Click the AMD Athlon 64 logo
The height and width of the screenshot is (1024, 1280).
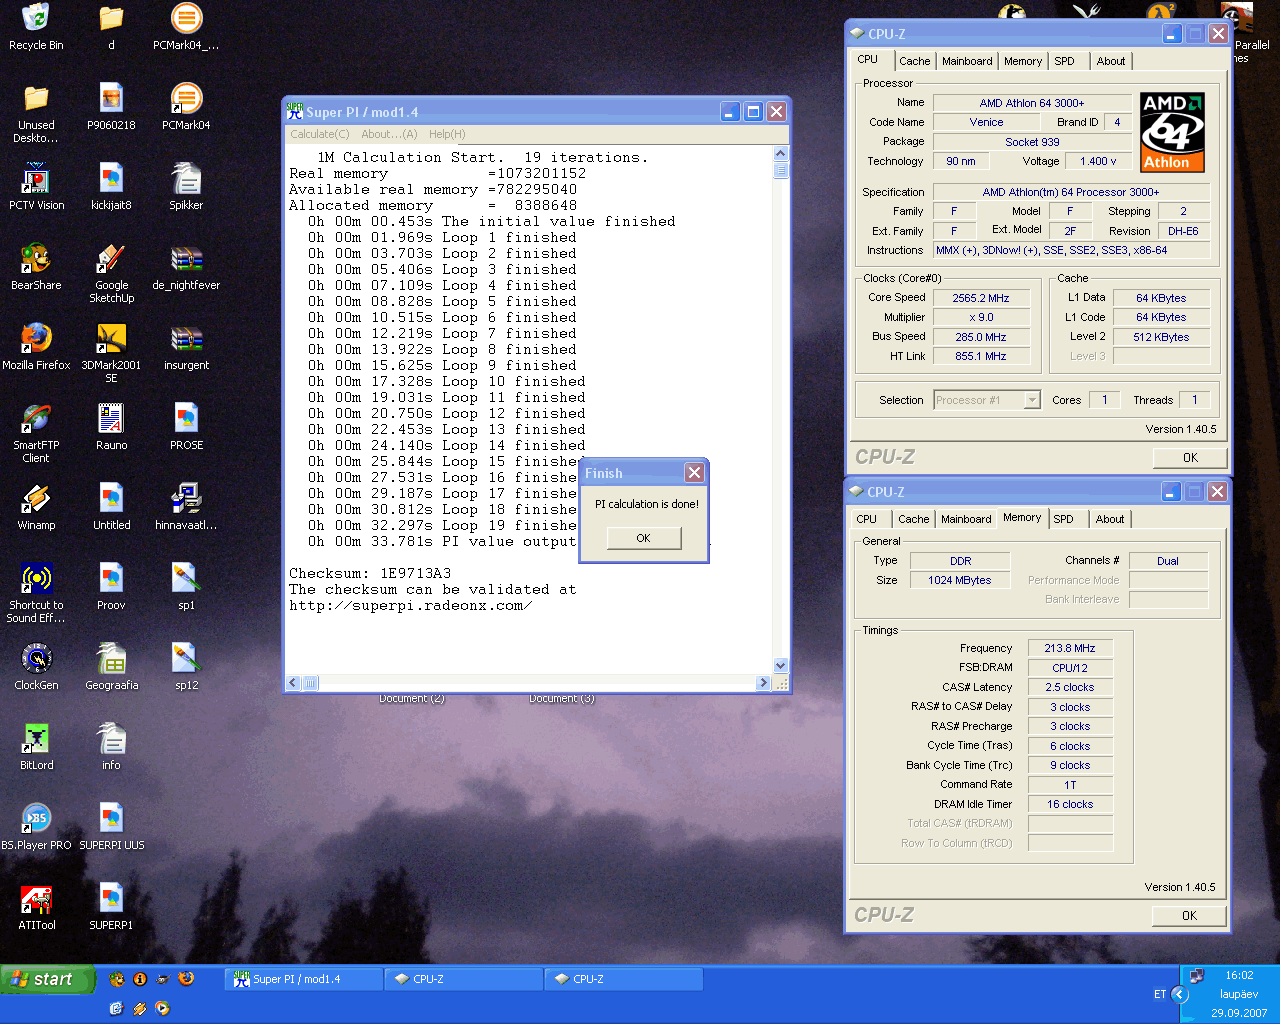(x=1172, y=132)
